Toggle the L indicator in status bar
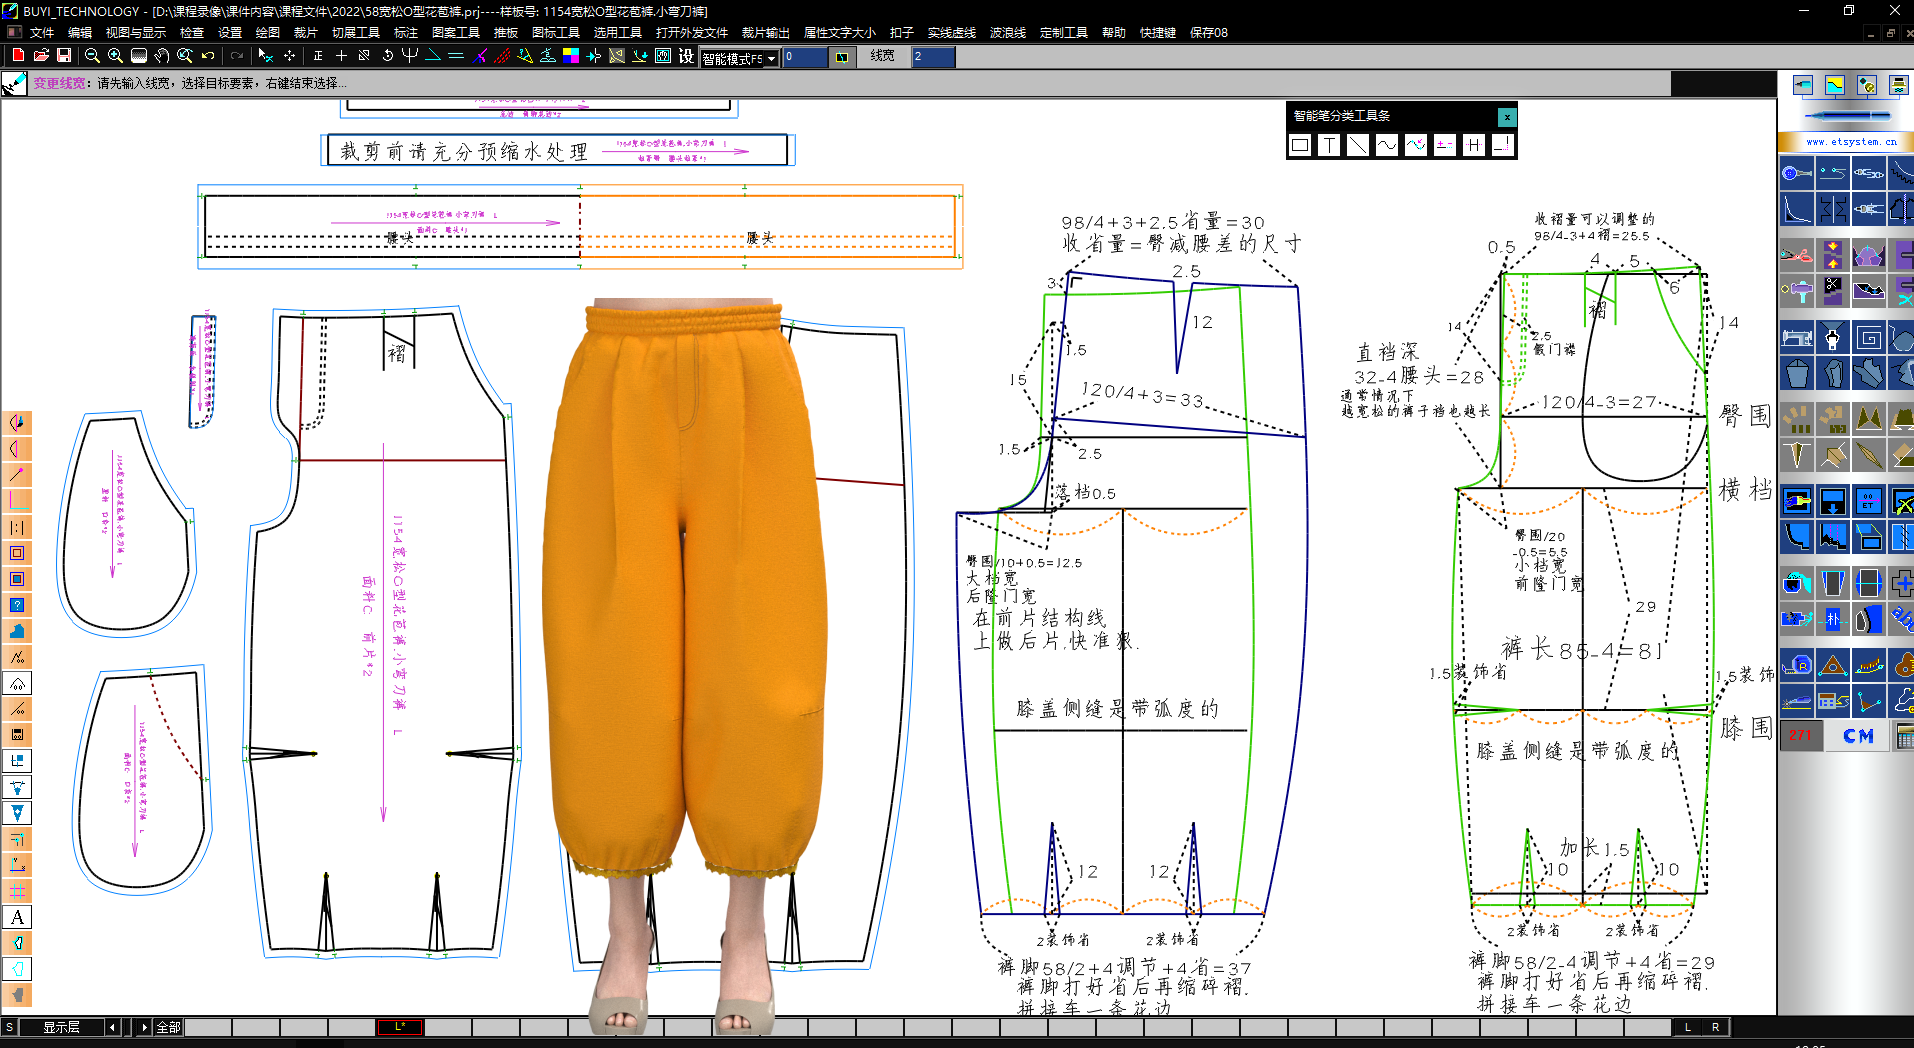The width and height of the screenshot is (1914, 1048). click(x=1687, y=1027)
